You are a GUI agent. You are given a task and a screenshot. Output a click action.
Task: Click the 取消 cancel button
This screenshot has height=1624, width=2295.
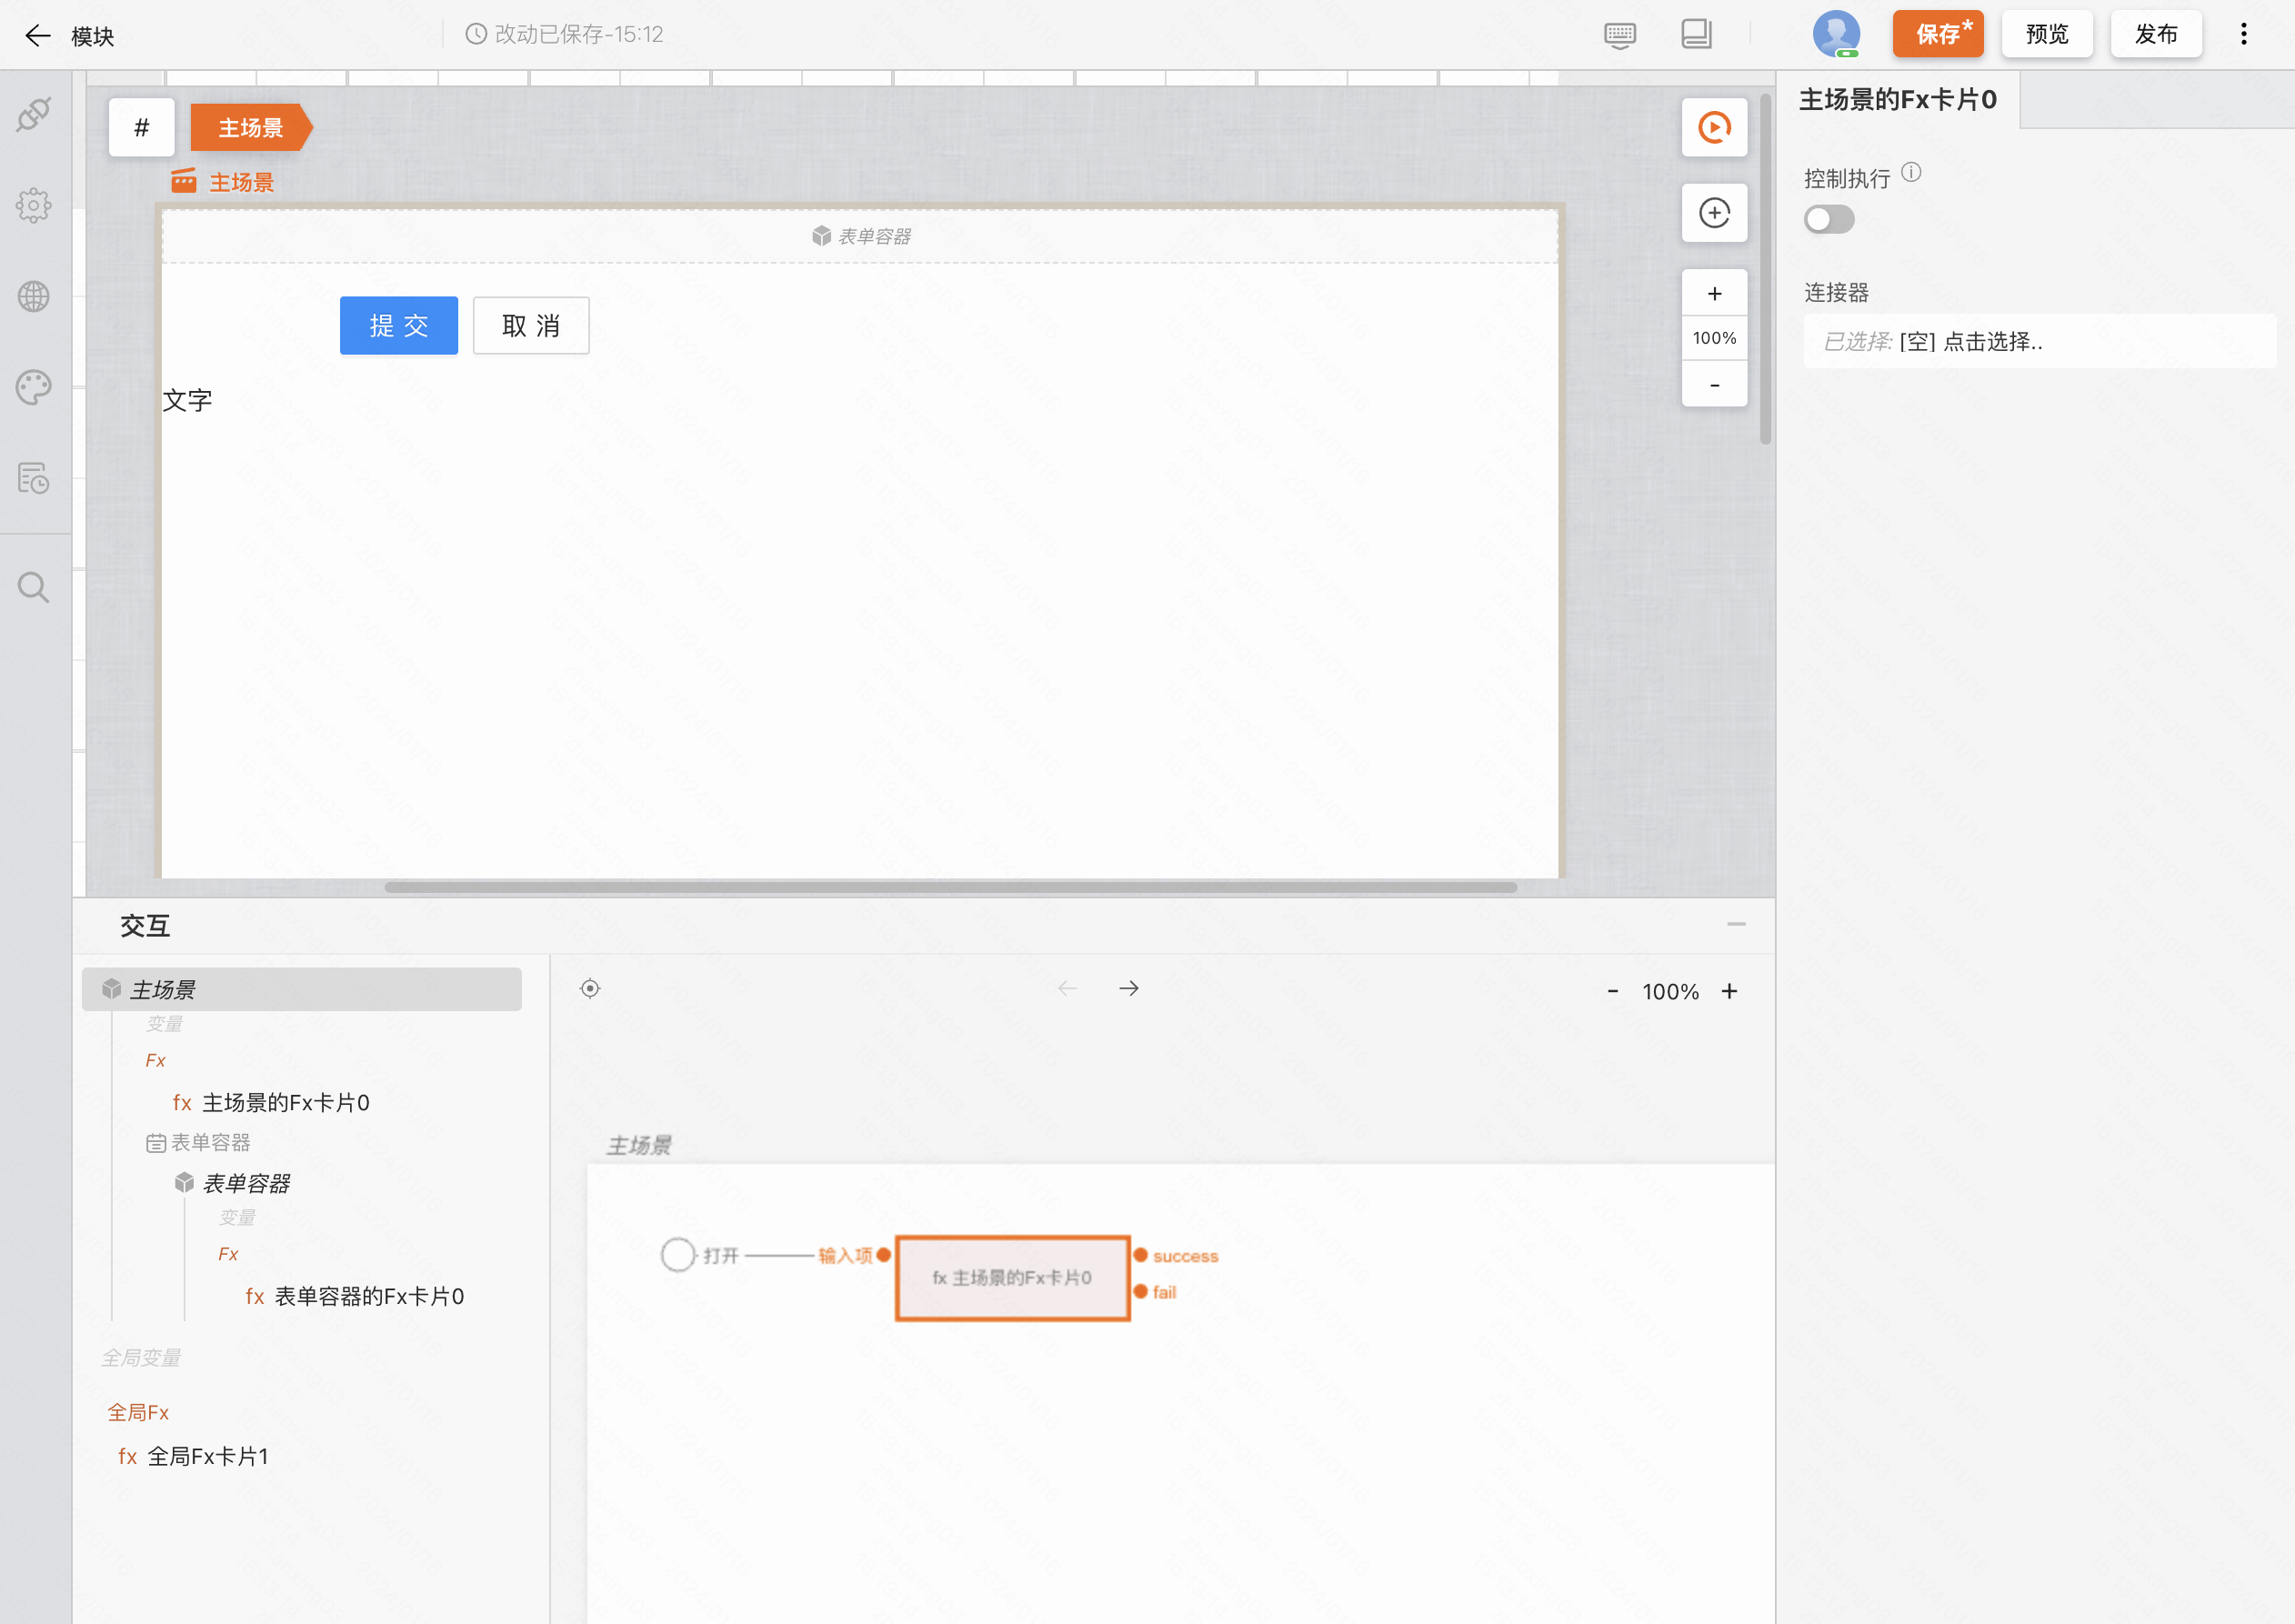tap(531, 324)
